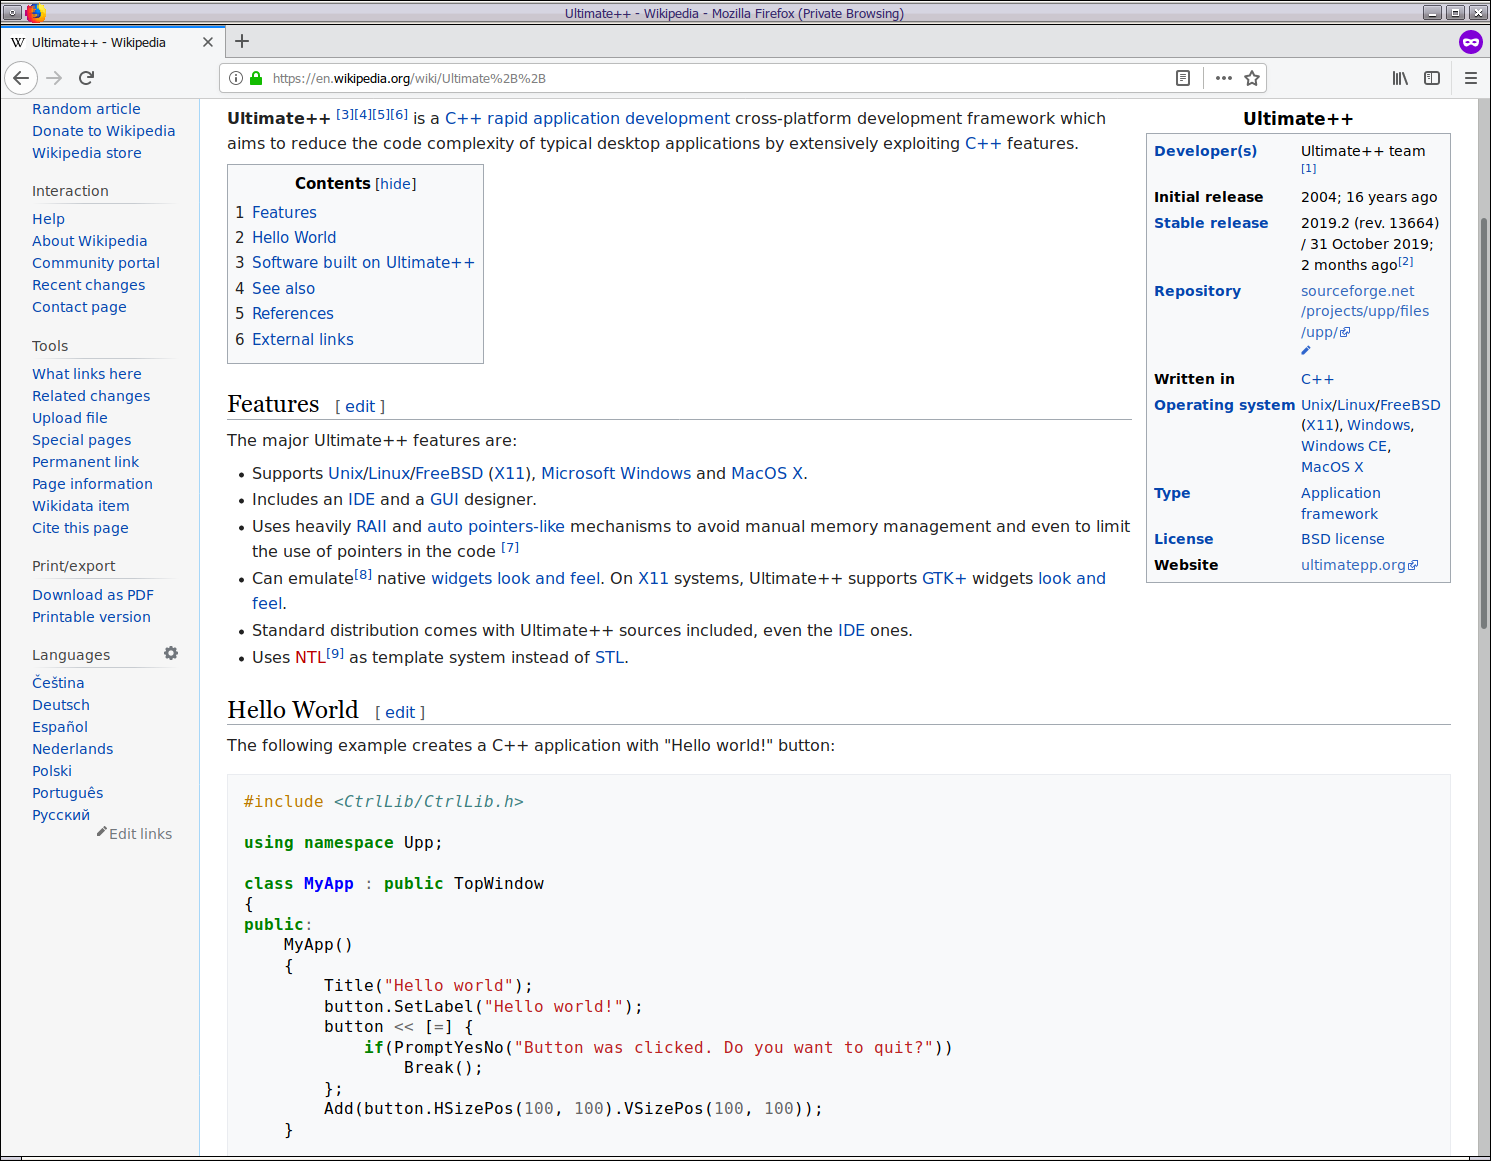1491x1161 pixels.
Task: Open RAII link in Features
Action: click(x=371, y=526)
